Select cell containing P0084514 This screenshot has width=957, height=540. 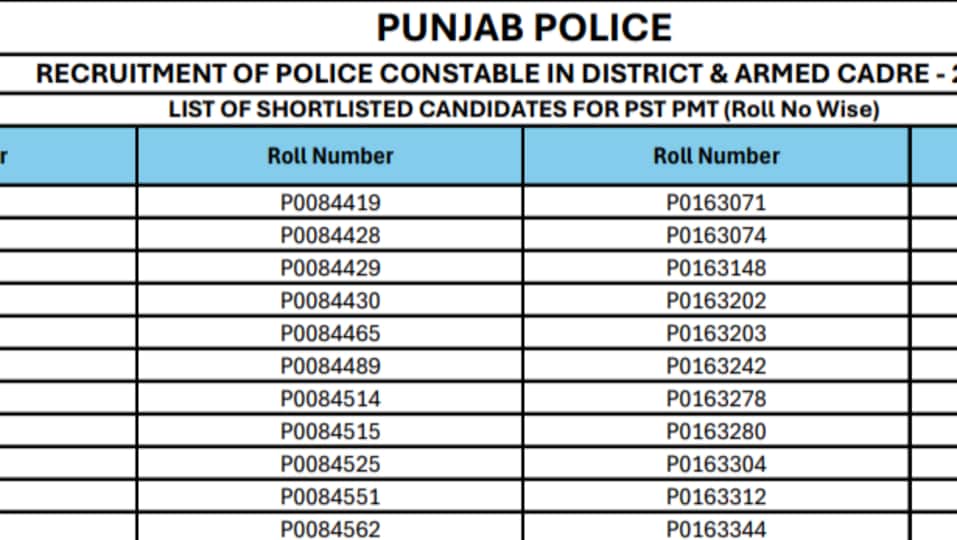(330, 398)
